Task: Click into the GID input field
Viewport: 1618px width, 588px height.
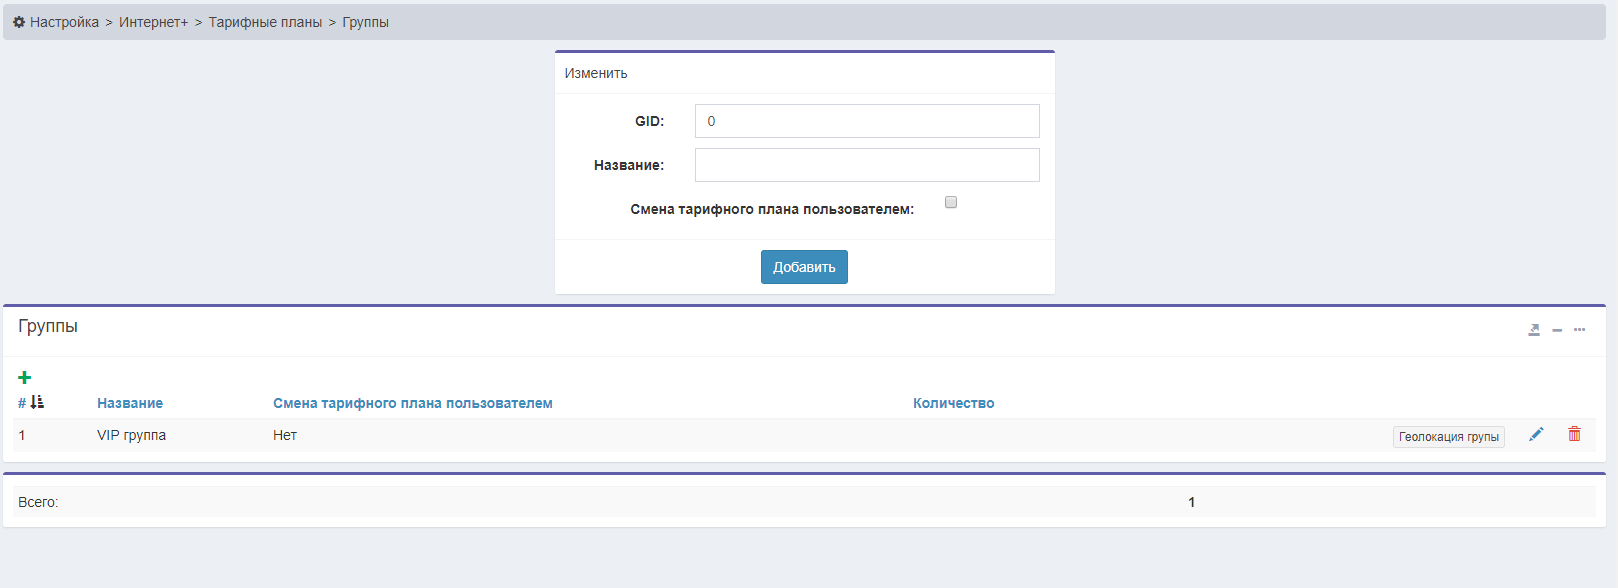Action: click(866, 121)
